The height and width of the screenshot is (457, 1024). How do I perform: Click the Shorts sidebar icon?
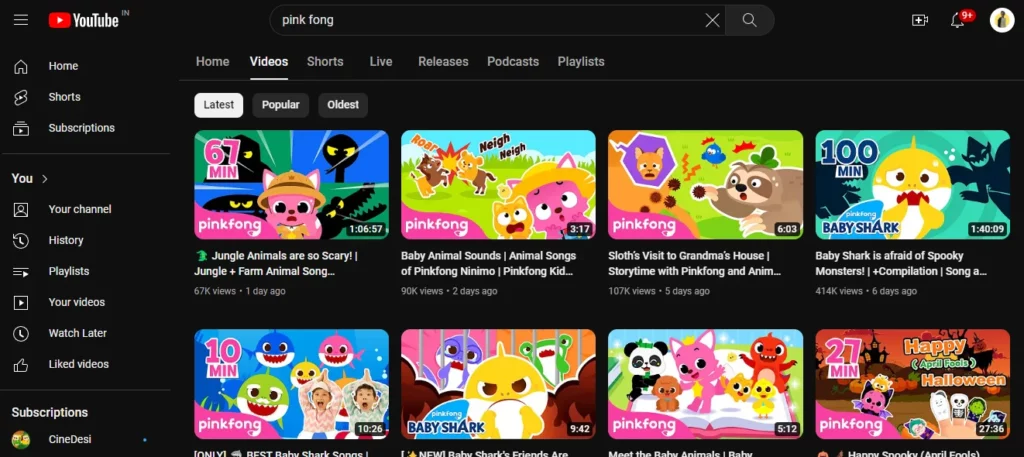(x=21, y=97)
